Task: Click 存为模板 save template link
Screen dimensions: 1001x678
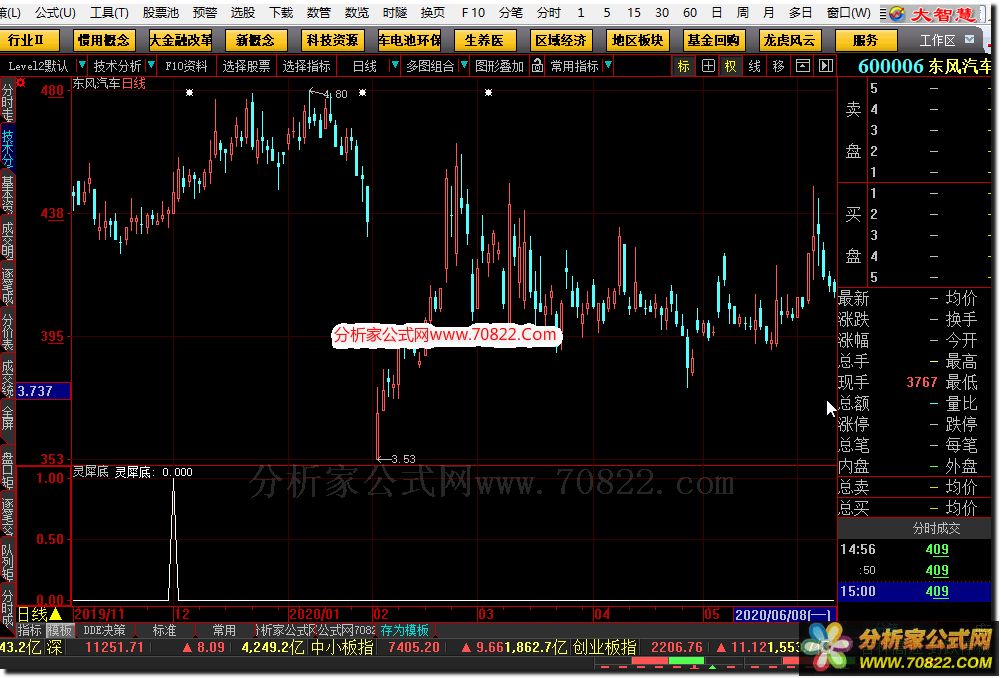Action: 404,630
